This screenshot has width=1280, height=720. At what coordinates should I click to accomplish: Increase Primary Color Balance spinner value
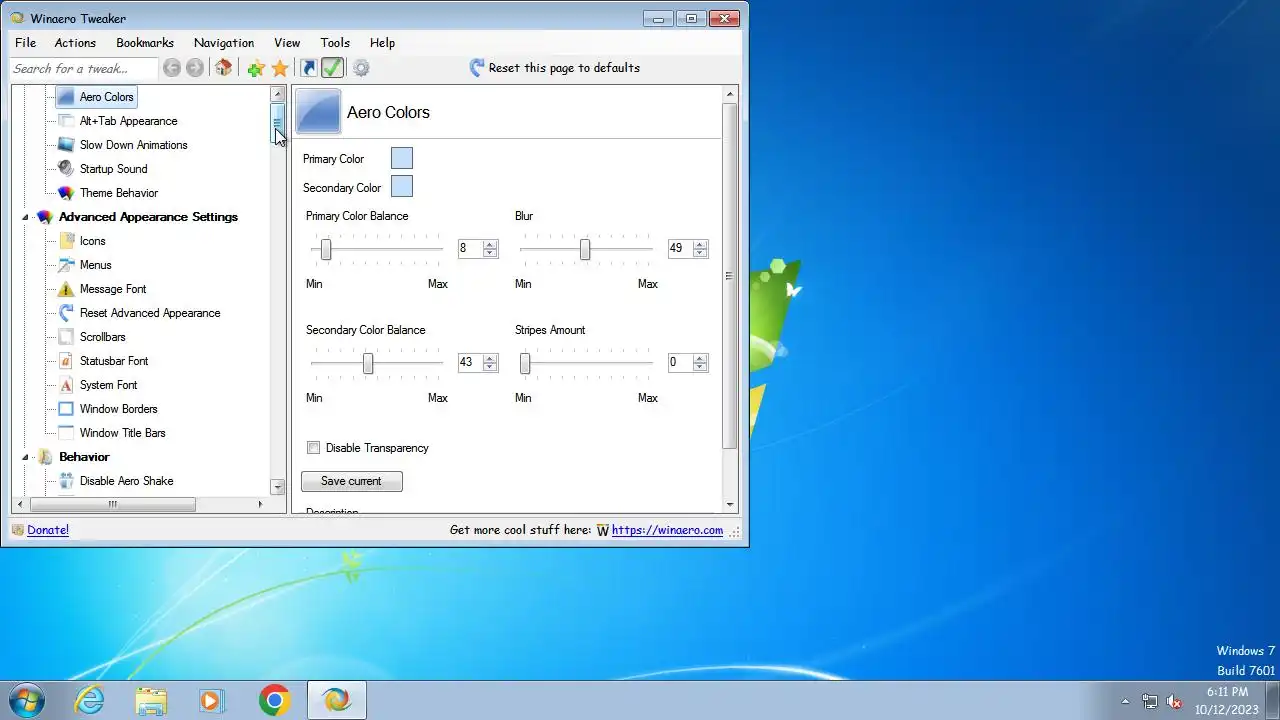490,244
